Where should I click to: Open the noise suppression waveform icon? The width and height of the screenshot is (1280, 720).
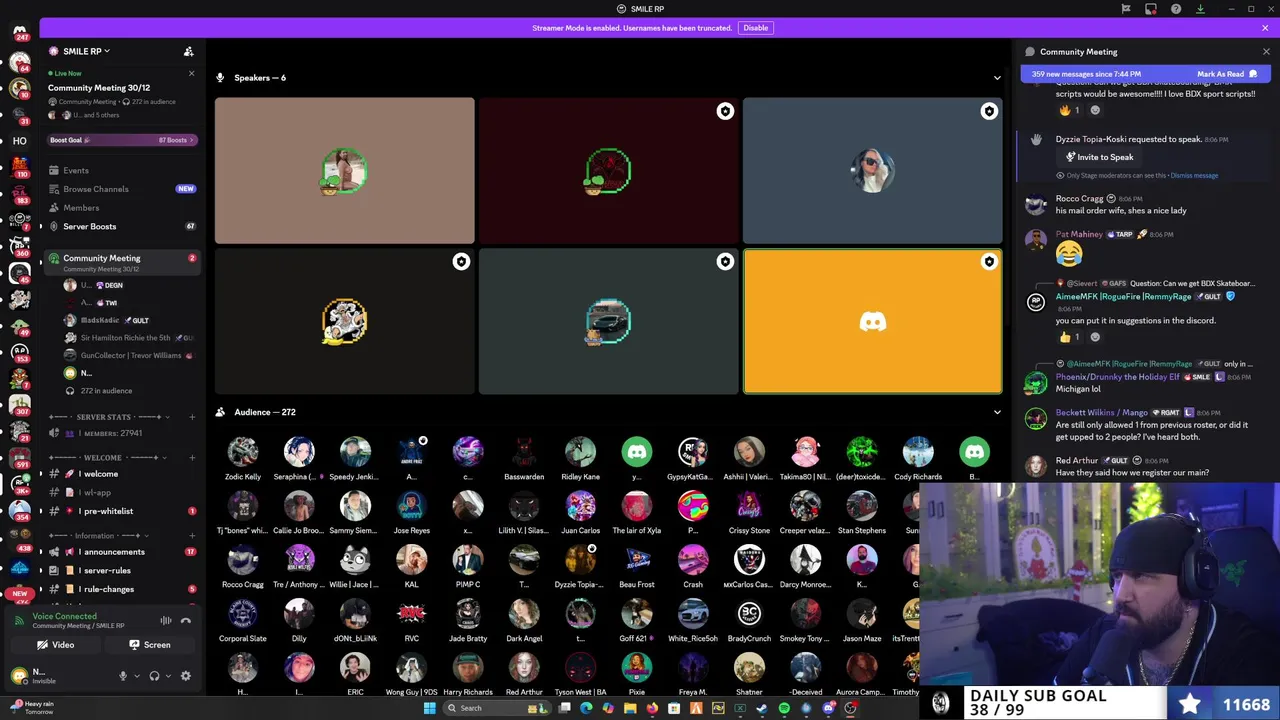pyautogui.click(x=166, y=621)
